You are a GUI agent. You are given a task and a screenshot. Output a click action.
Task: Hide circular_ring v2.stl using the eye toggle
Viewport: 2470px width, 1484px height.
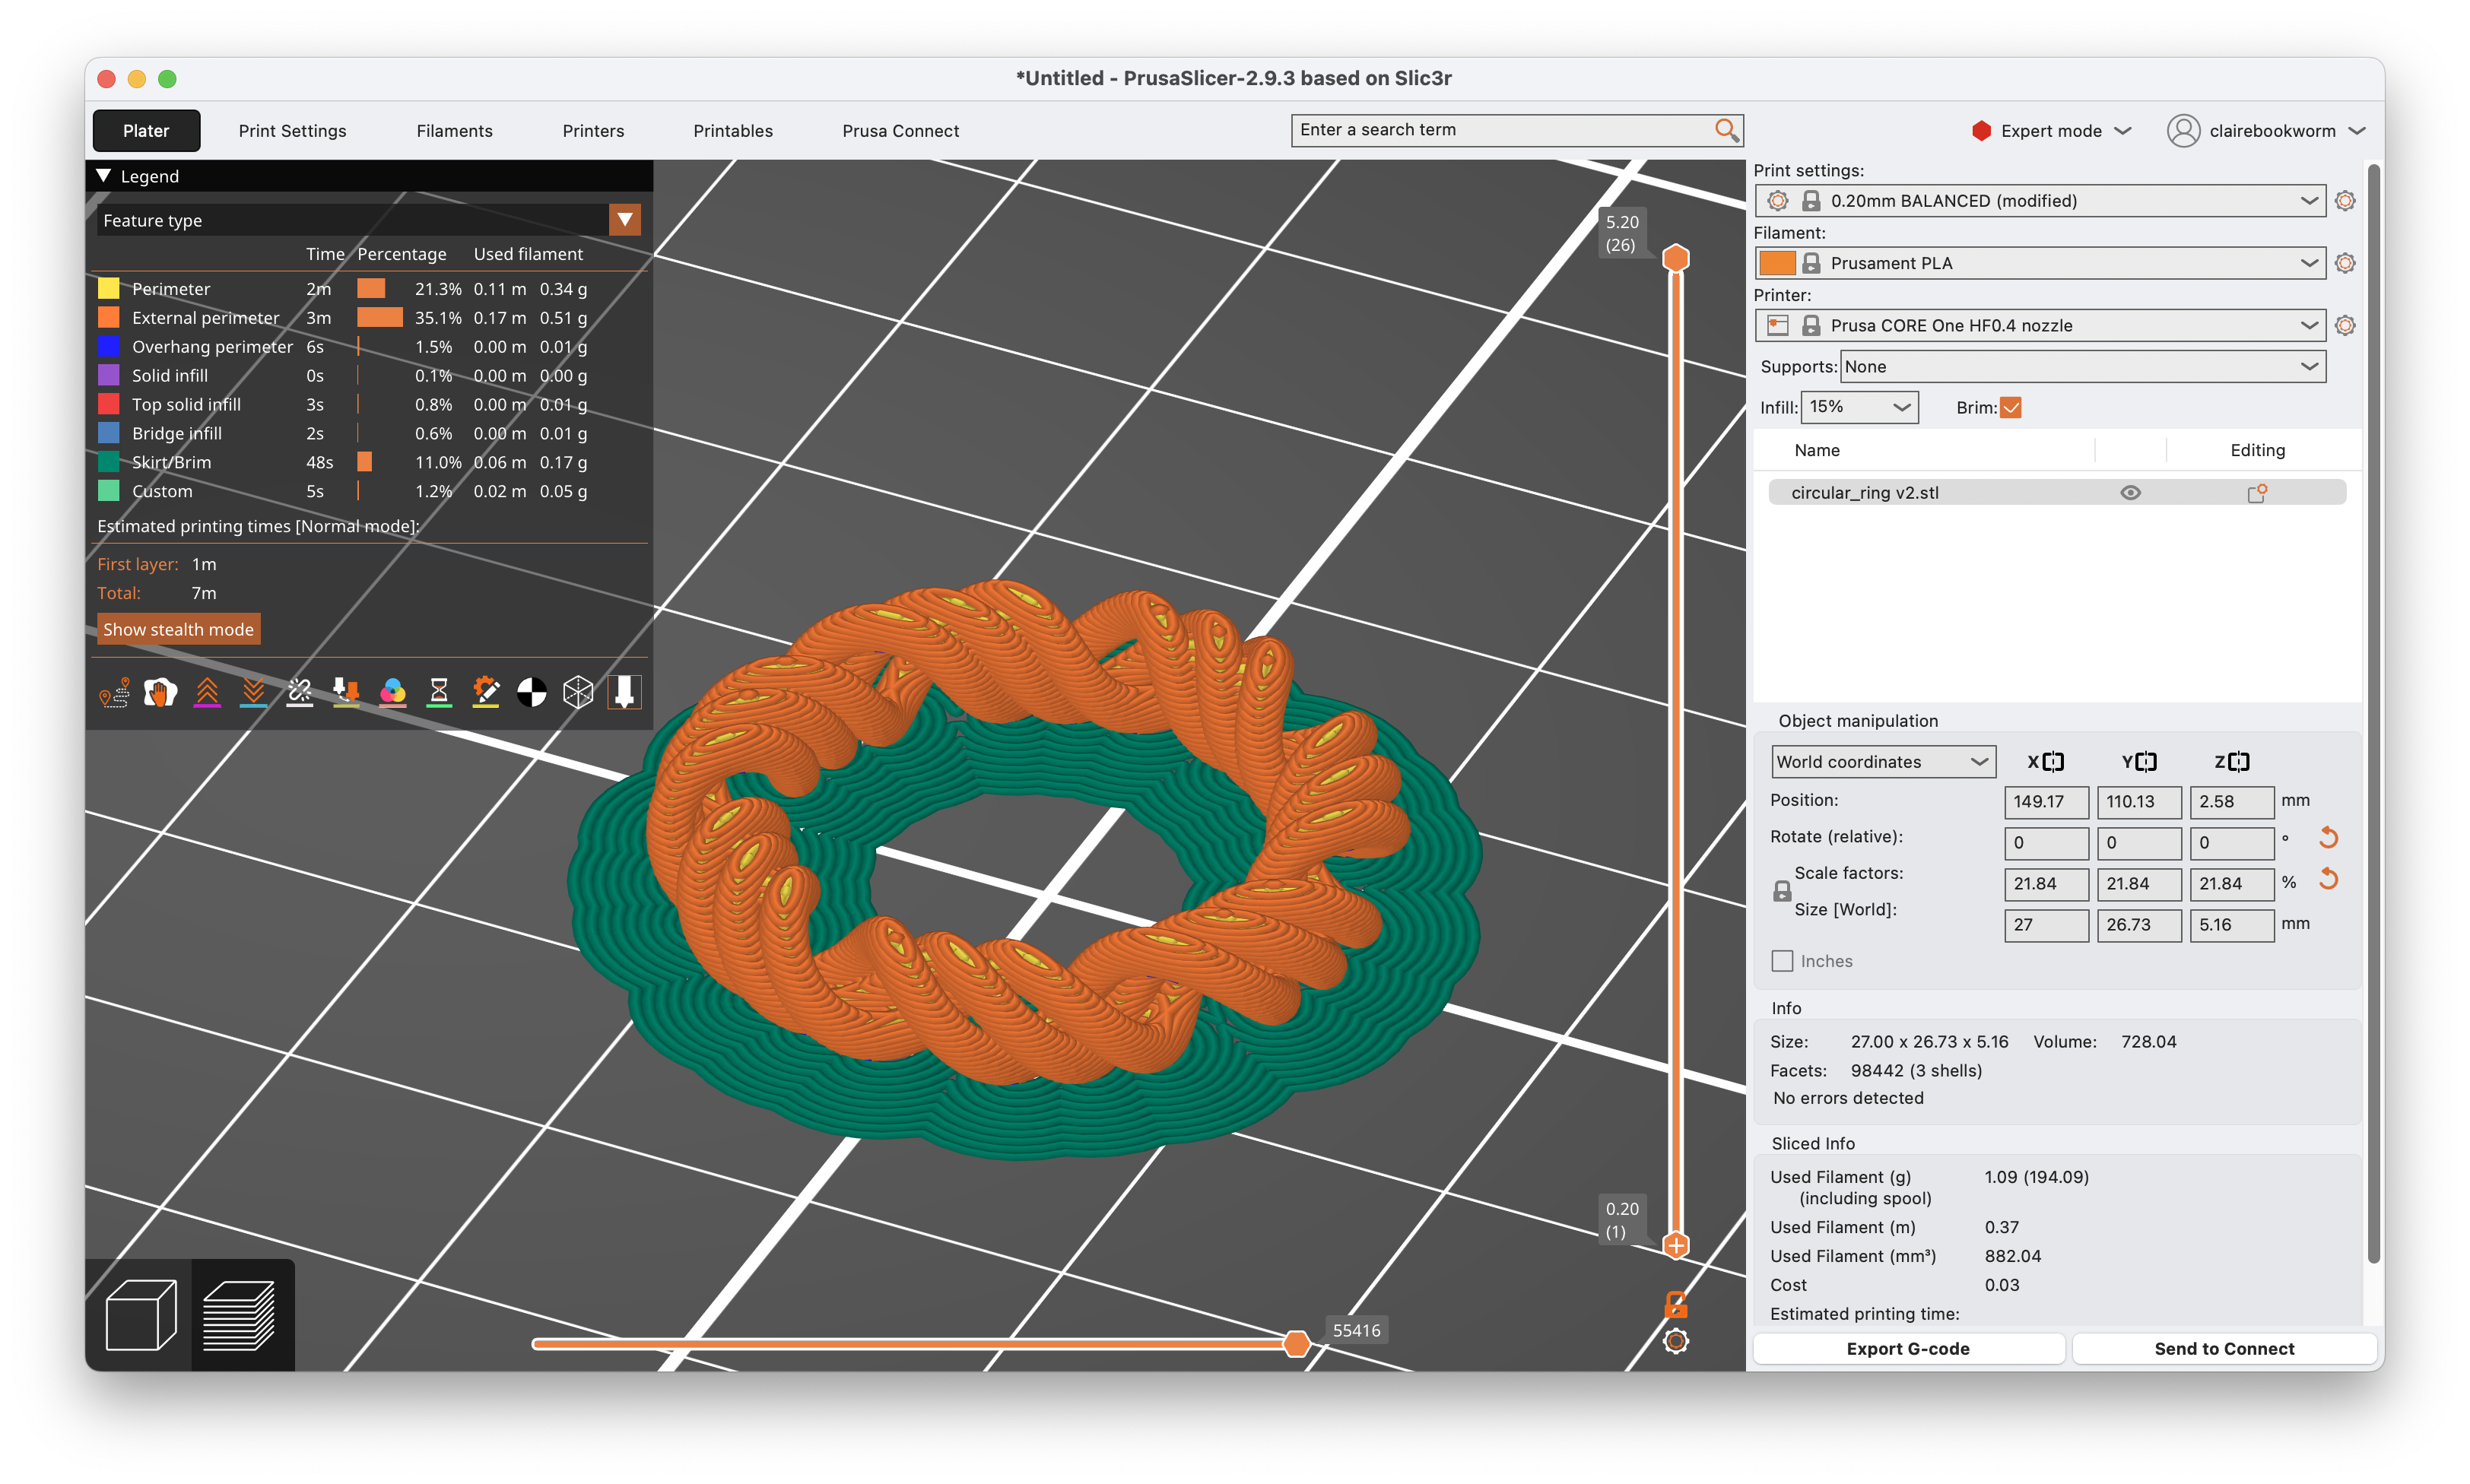click(x=2129, y=492)
